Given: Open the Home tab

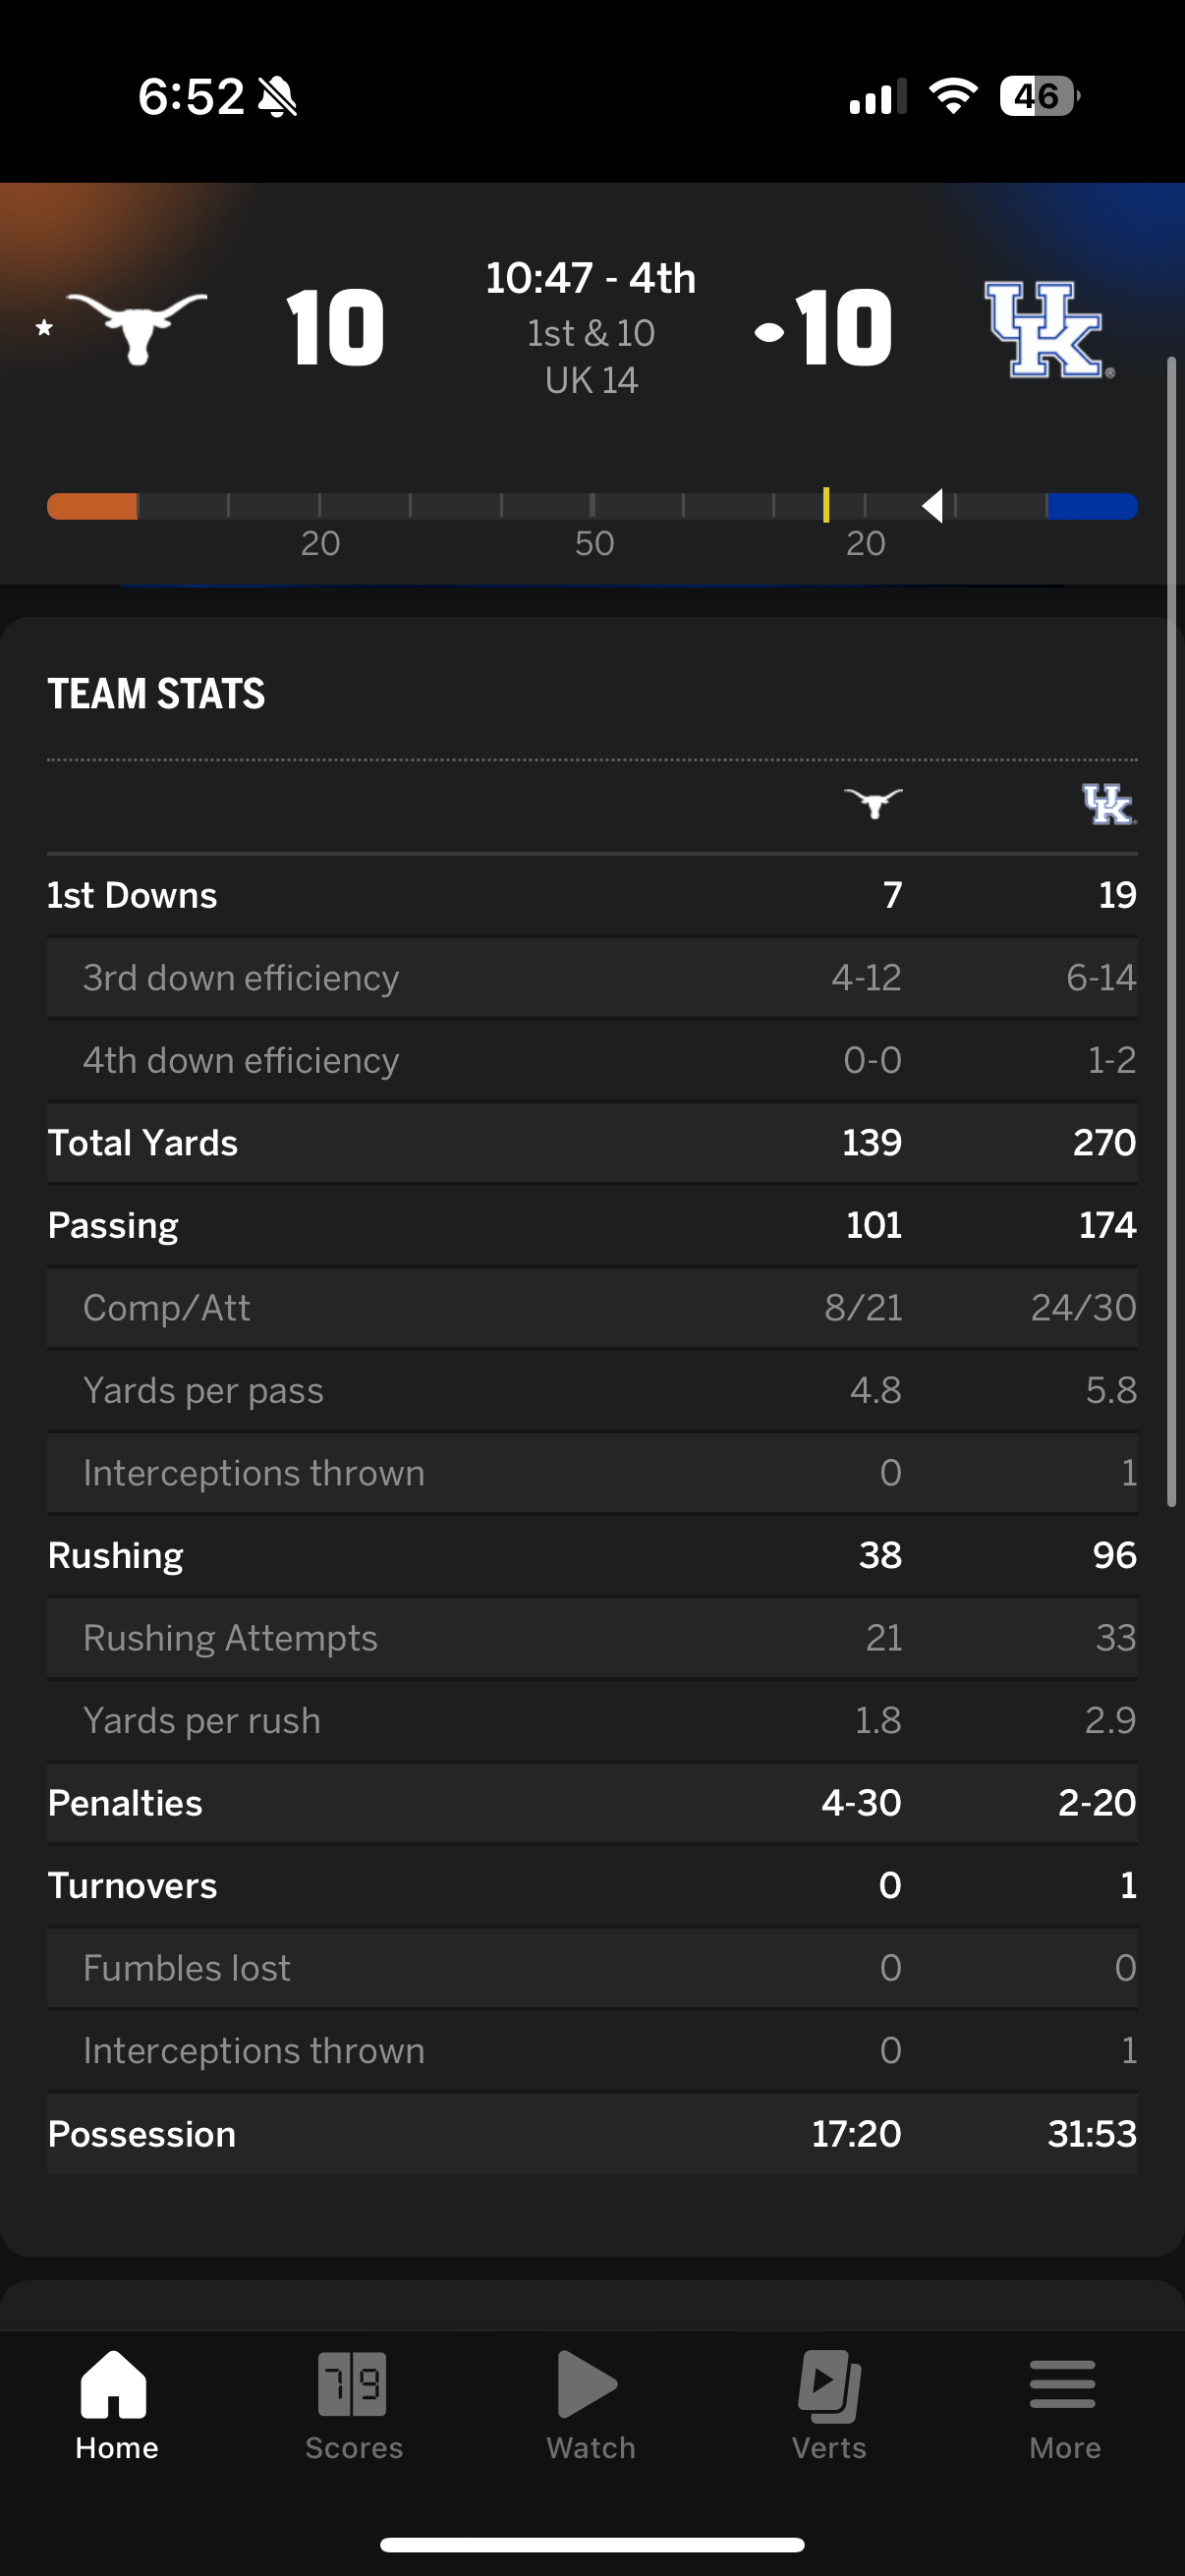Looking at the screenshot, I should coord(116,2405).
